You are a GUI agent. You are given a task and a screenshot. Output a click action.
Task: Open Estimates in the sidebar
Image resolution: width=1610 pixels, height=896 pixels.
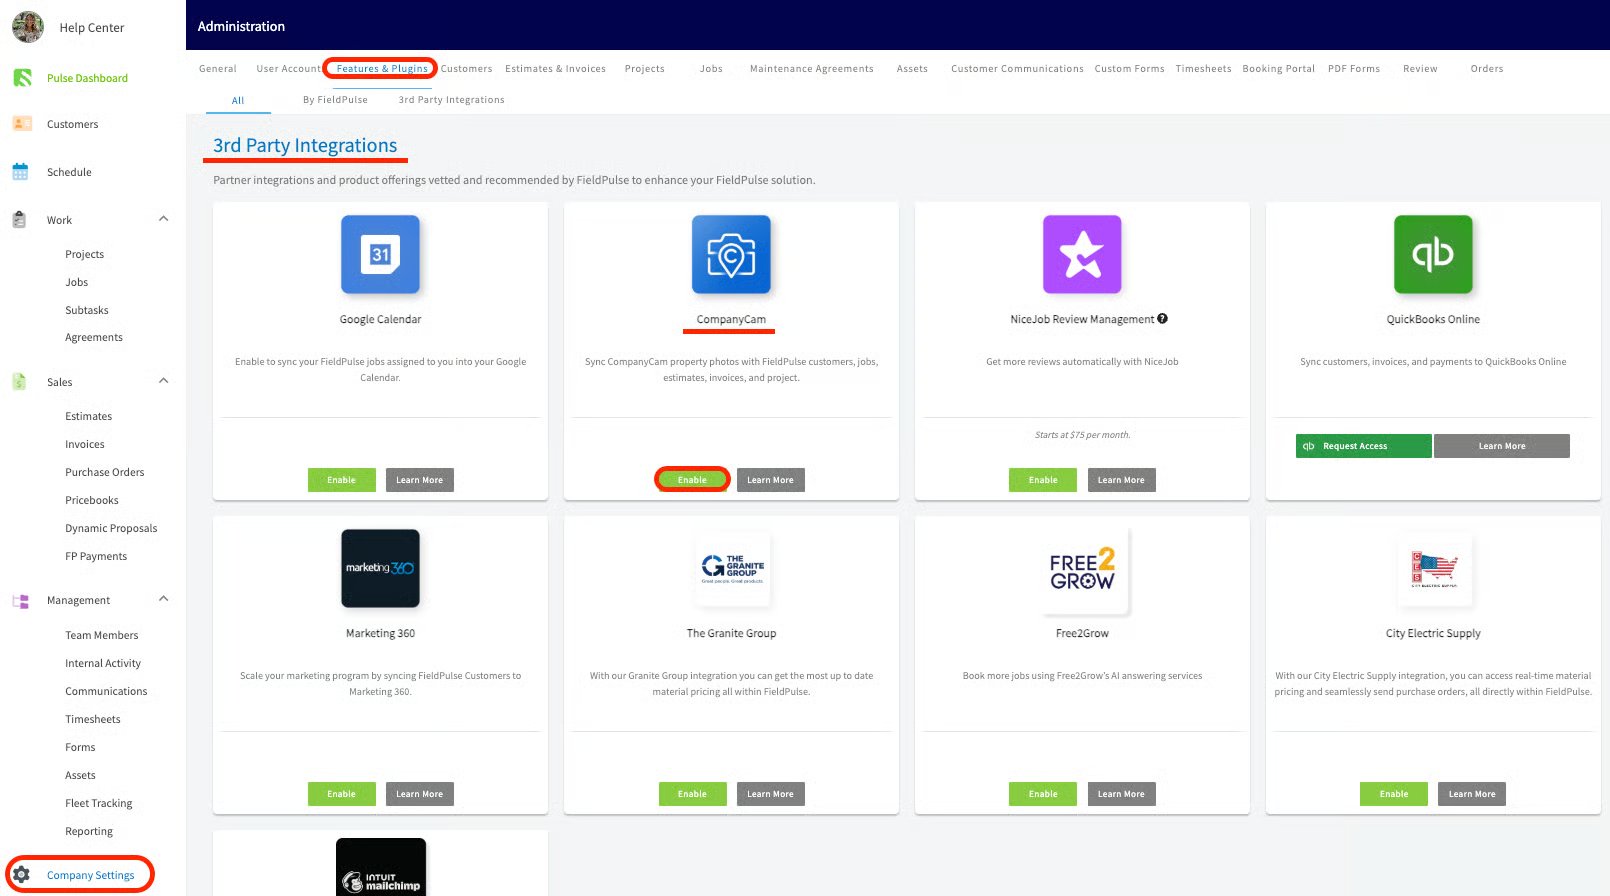(89, 416)
